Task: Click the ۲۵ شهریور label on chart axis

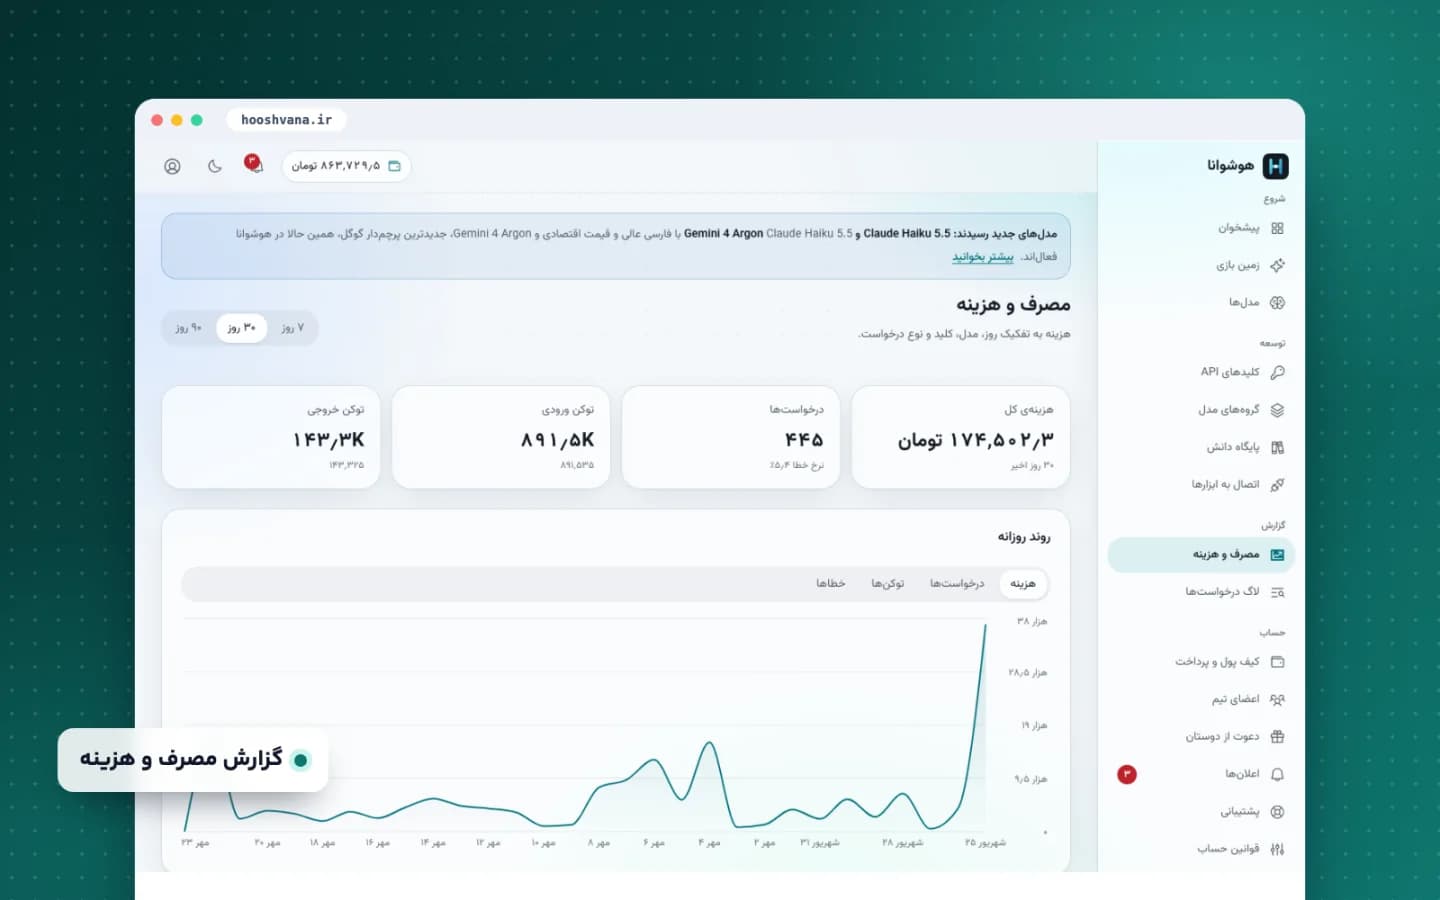Action: pyautogui.click(x=985, y=843)
